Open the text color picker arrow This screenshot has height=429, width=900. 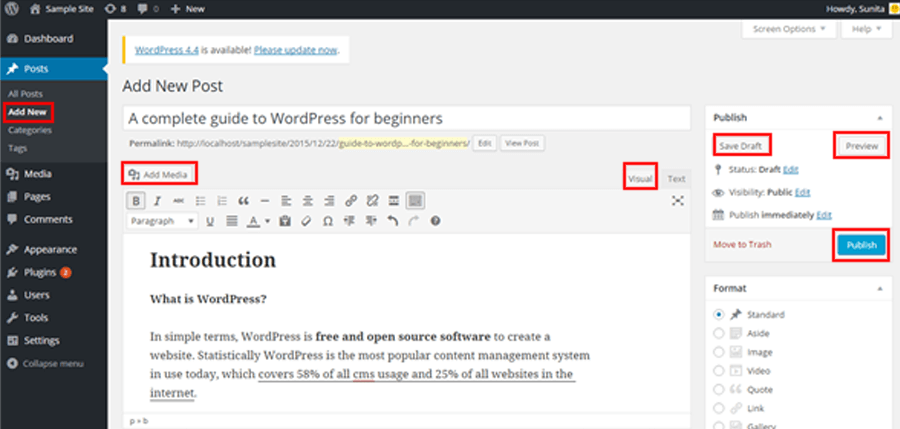pos(268,221)
